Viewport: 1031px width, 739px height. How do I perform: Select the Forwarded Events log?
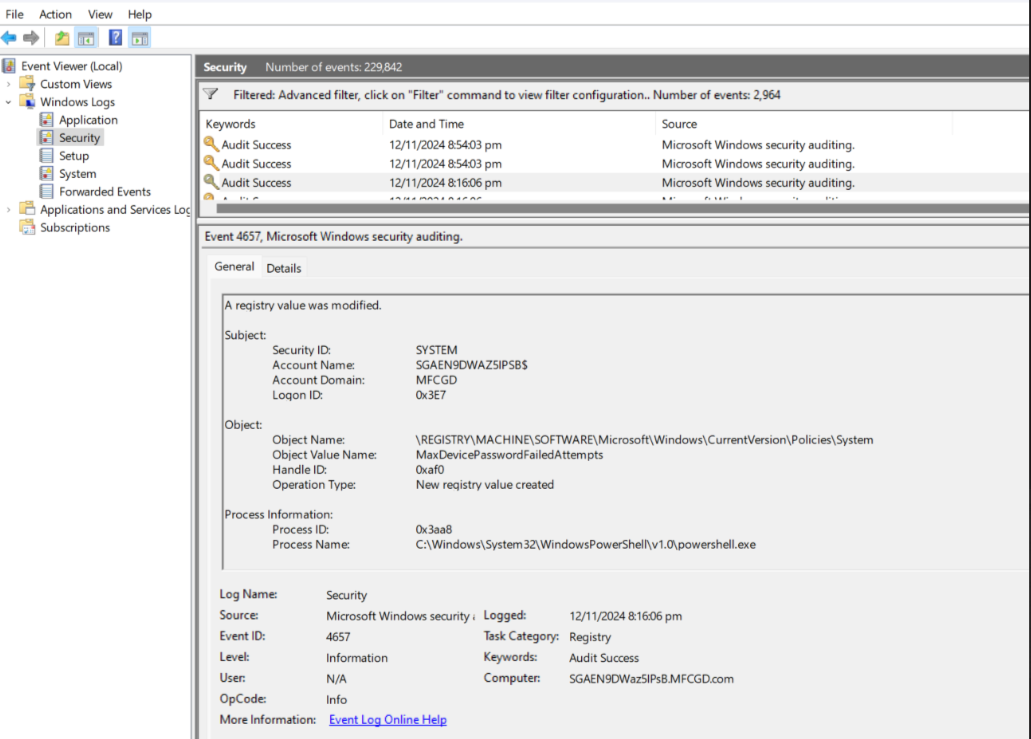tap(104, 192)
